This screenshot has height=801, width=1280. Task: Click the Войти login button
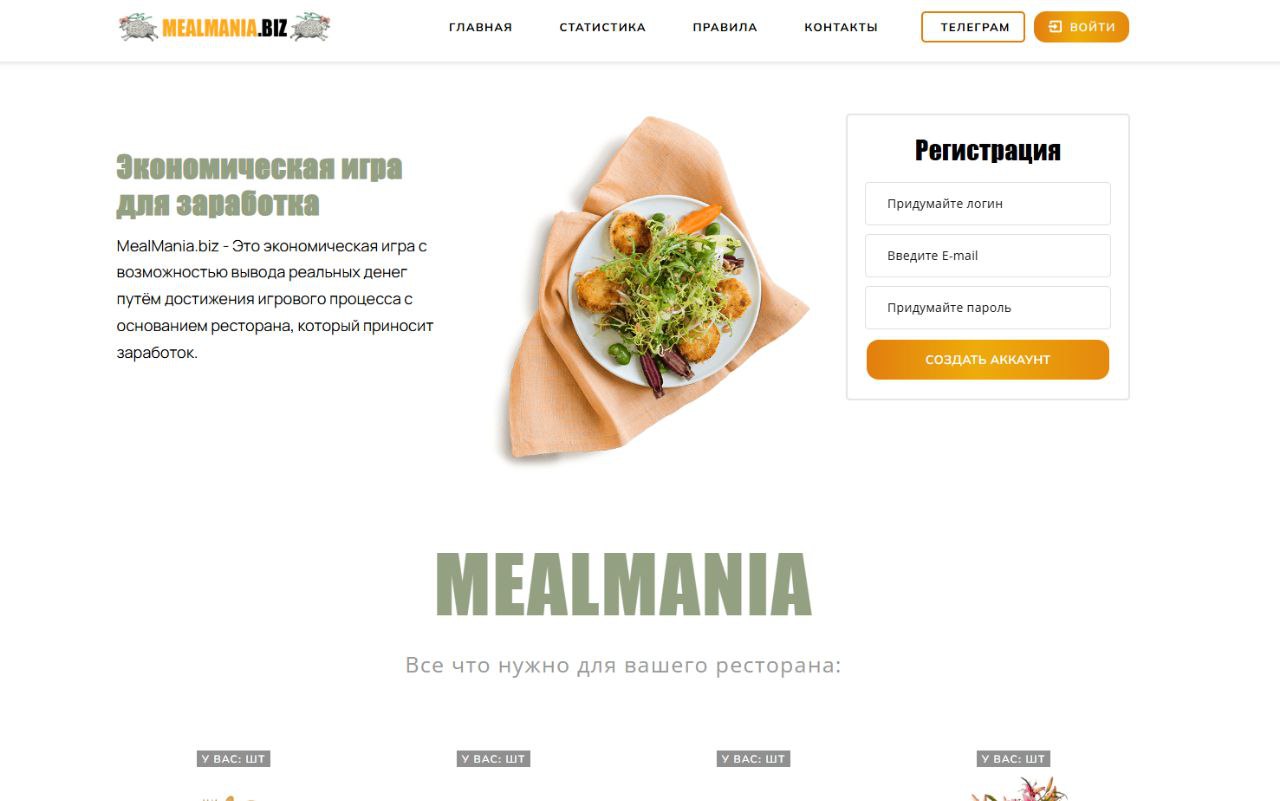pos(1081,27)
